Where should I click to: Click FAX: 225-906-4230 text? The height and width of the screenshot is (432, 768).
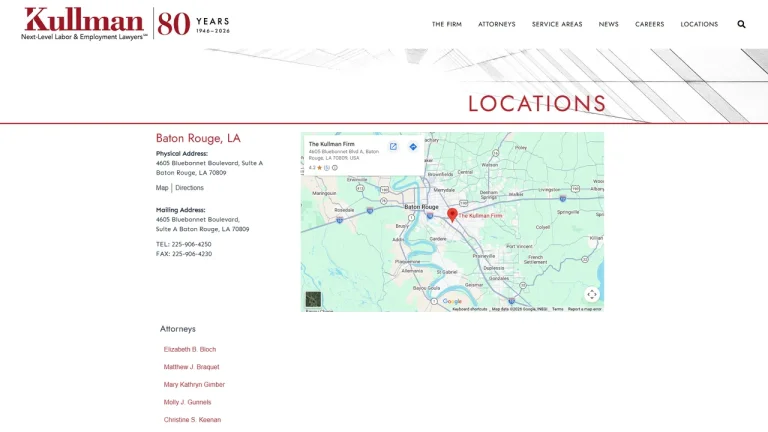(184, 254)
